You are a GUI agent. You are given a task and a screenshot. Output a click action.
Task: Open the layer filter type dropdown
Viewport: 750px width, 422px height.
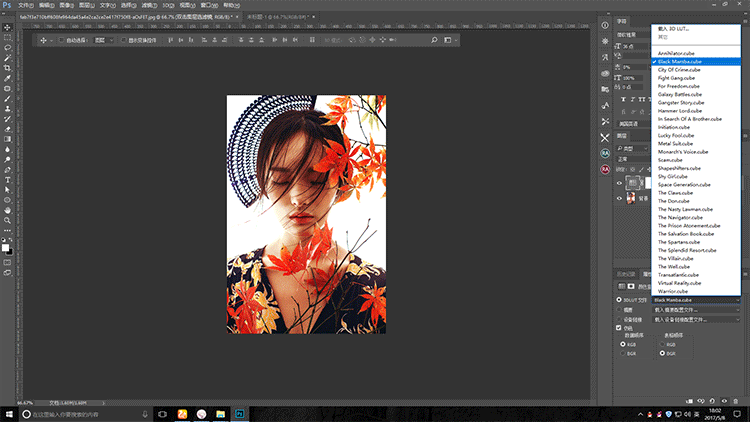[632, 148]
